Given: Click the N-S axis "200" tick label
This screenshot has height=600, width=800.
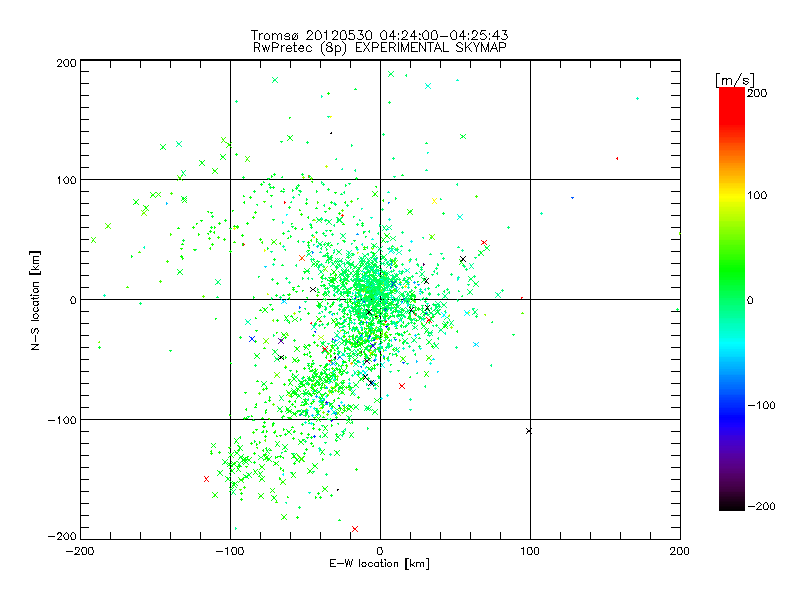Looking at the screenshot, I should (66, 63).
